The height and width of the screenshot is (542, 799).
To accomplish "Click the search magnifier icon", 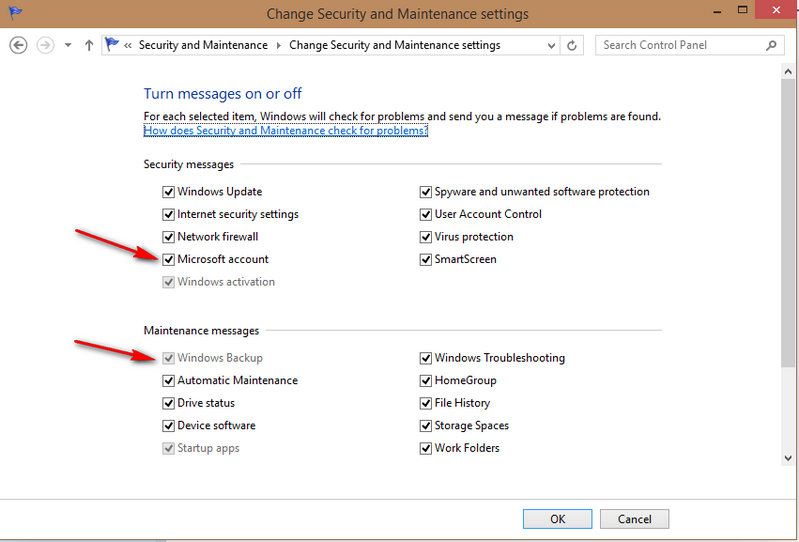I will [x=771, y=45].
